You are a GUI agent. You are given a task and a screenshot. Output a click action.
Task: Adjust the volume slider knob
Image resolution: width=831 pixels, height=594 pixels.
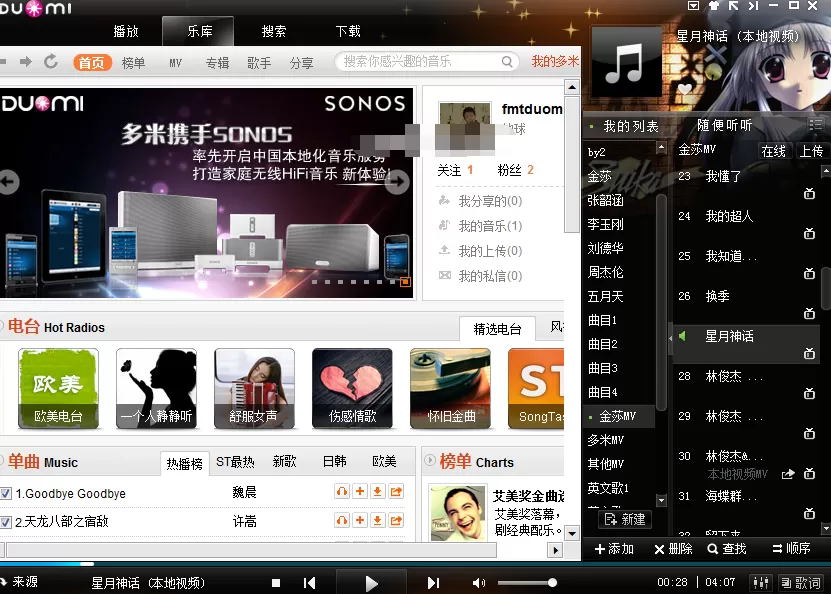point(552,583)
